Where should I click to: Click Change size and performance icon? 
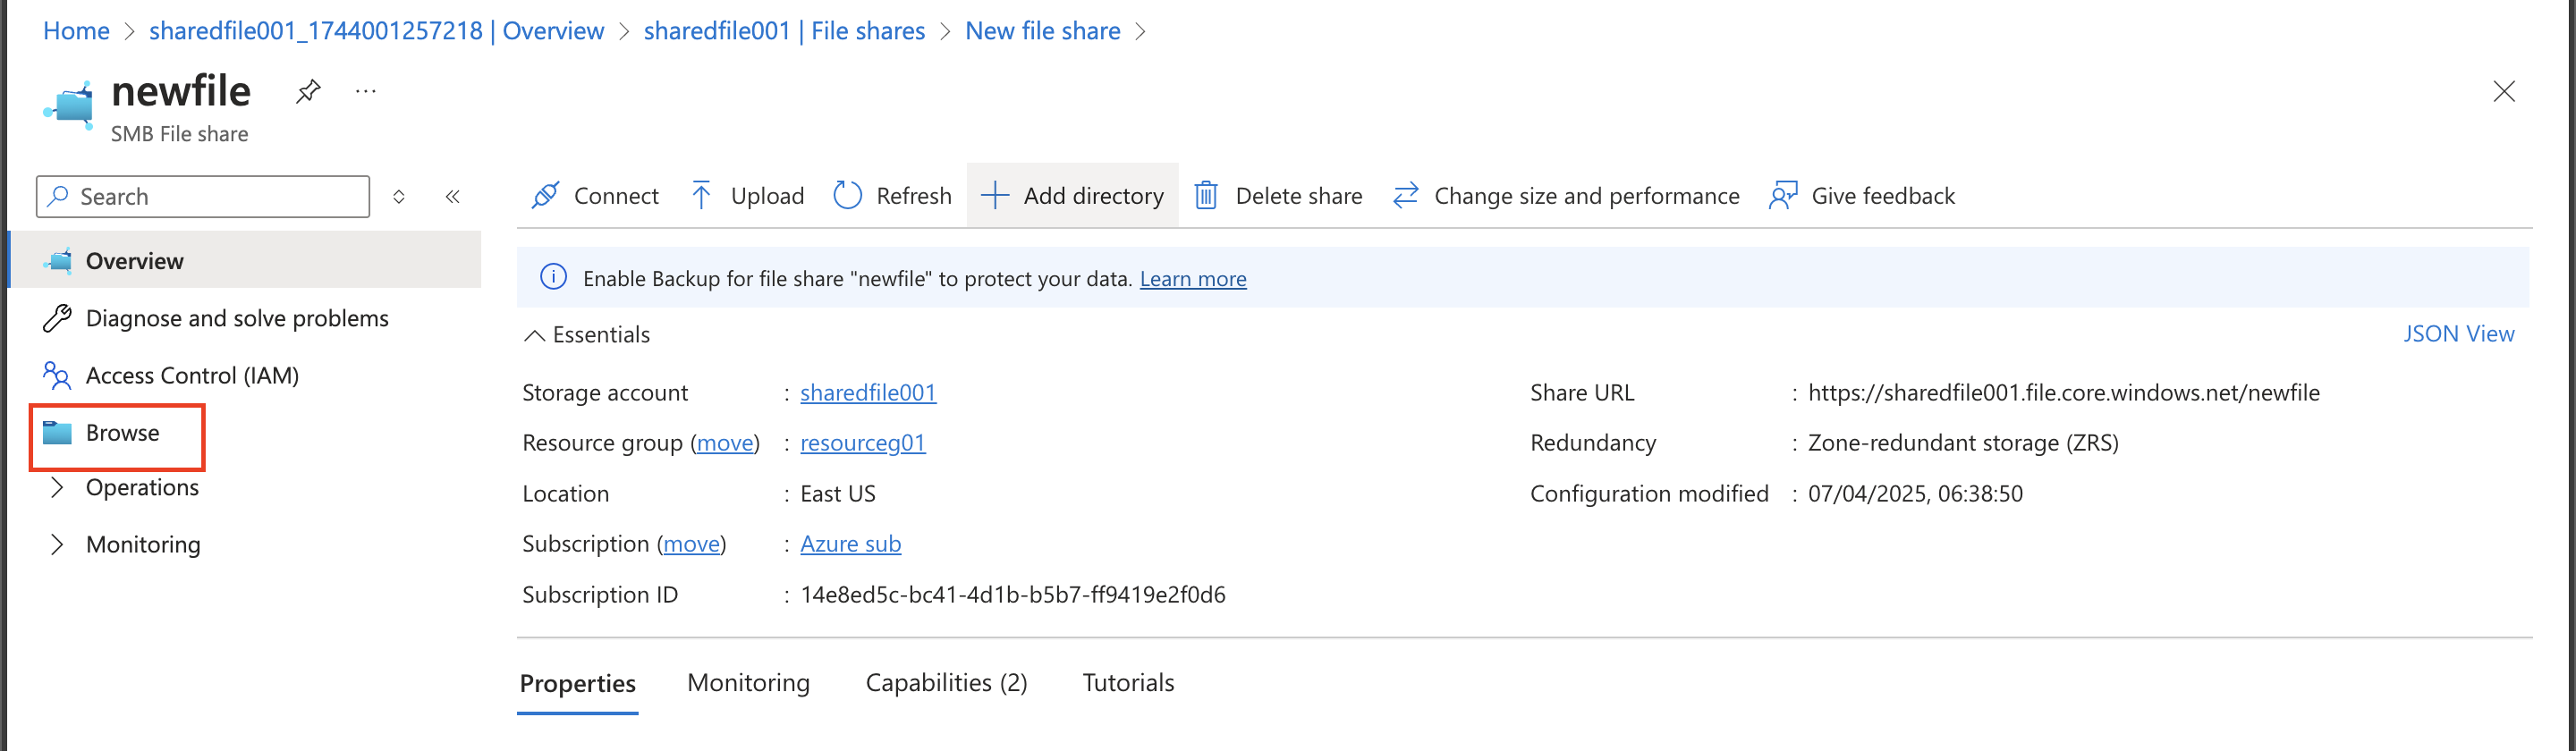click(x=1405, y=195)
